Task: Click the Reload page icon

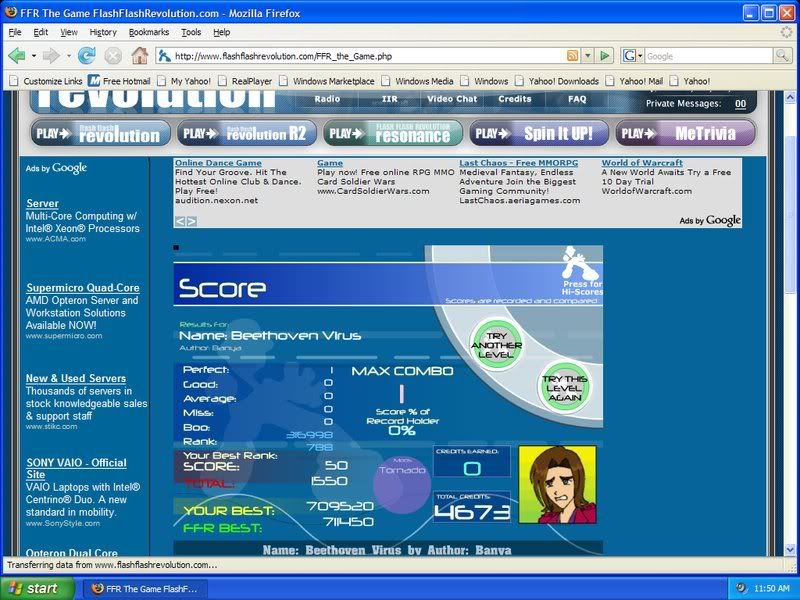Action: (x=87, y=56)
